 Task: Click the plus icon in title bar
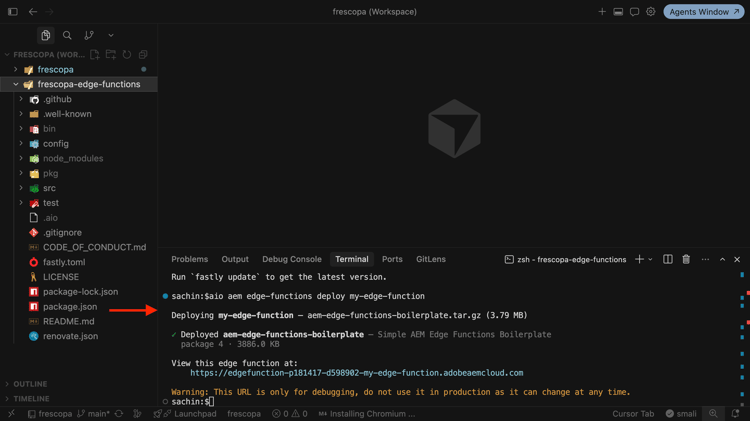pos(602,11)
